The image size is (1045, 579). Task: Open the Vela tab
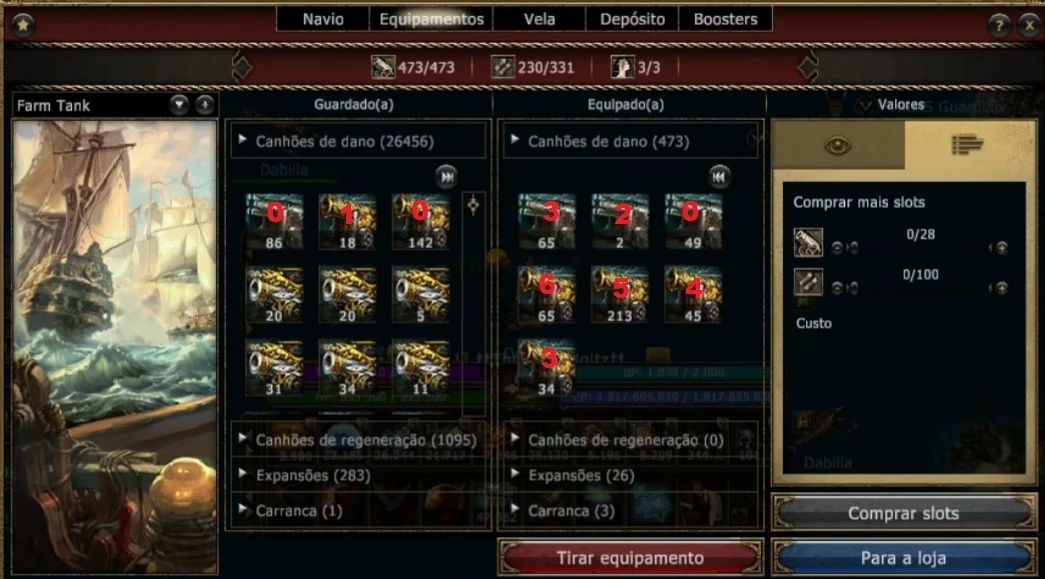[539, 19]
